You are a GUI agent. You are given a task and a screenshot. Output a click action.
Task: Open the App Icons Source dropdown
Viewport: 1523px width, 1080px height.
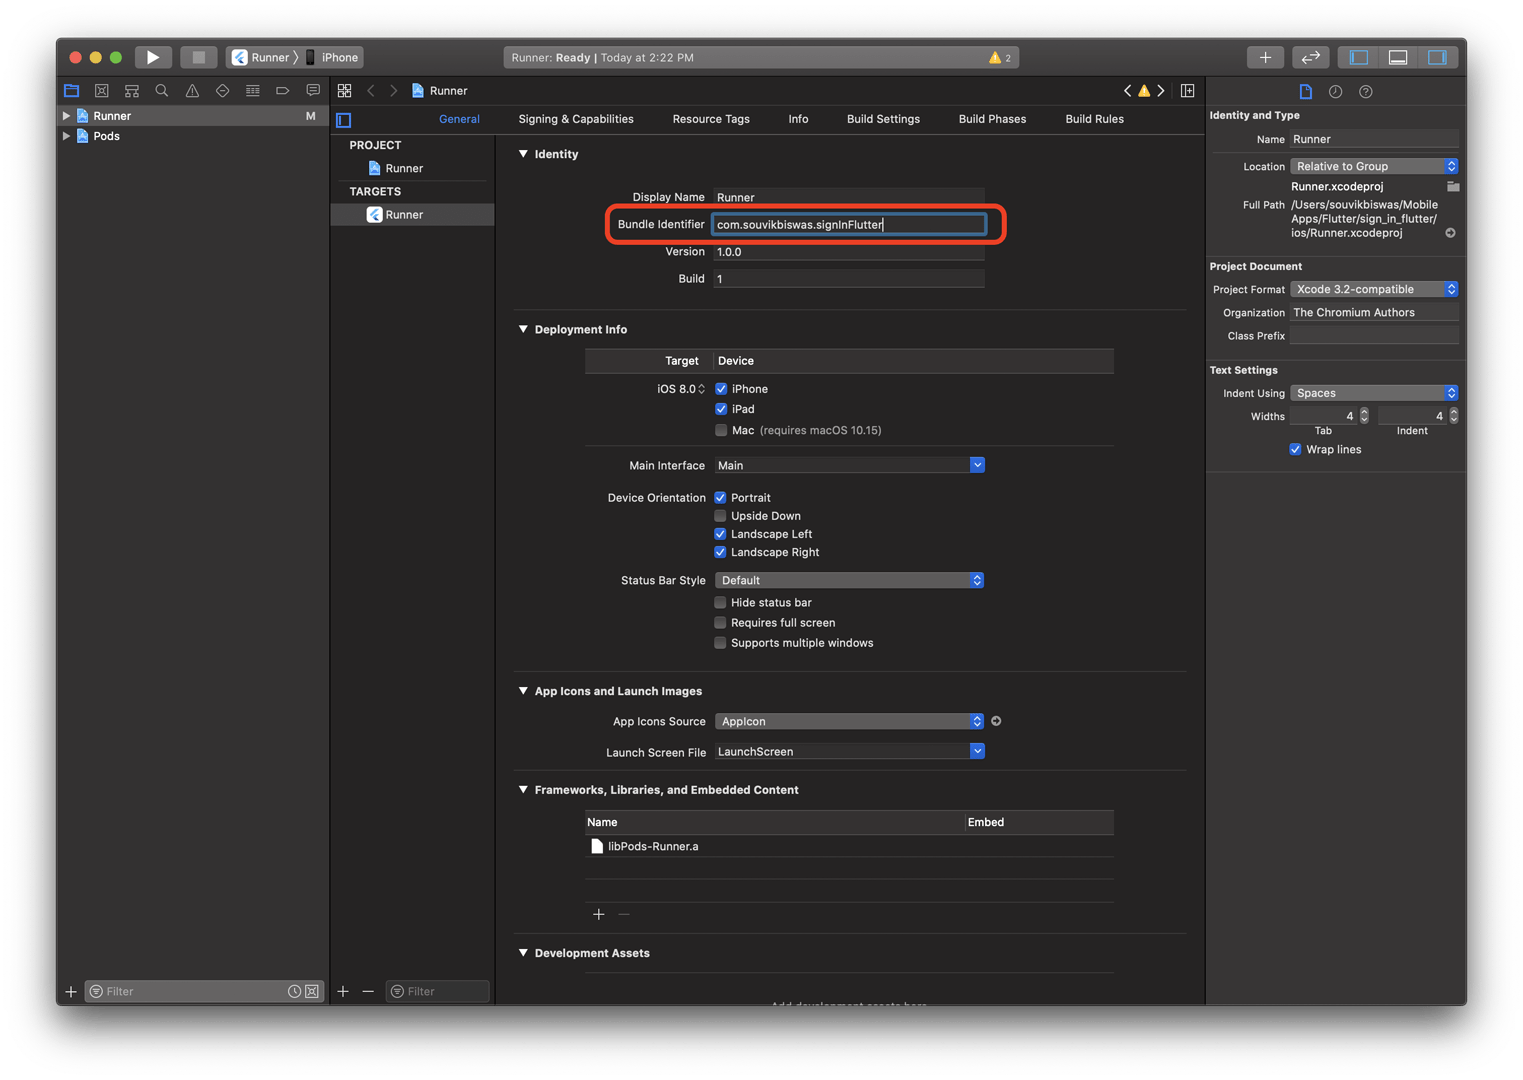click(x=849, y=721)
